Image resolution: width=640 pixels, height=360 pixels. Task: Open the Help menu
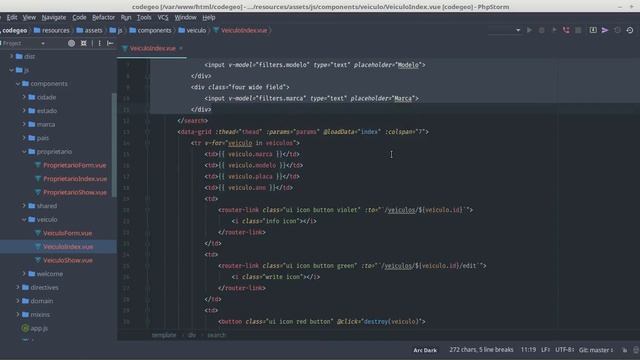point(209,18)
